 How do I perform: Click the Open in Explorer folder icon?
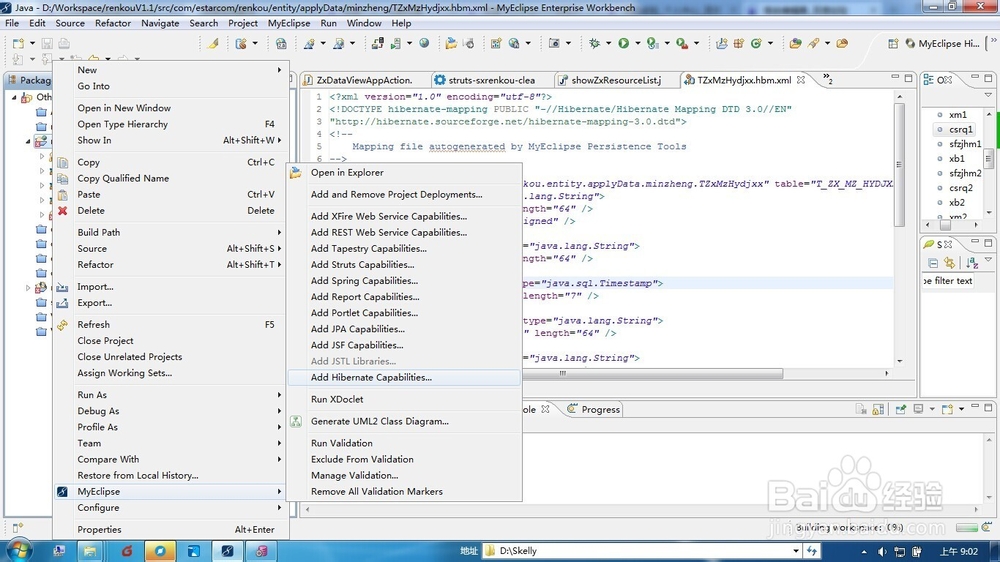(296, 172)
